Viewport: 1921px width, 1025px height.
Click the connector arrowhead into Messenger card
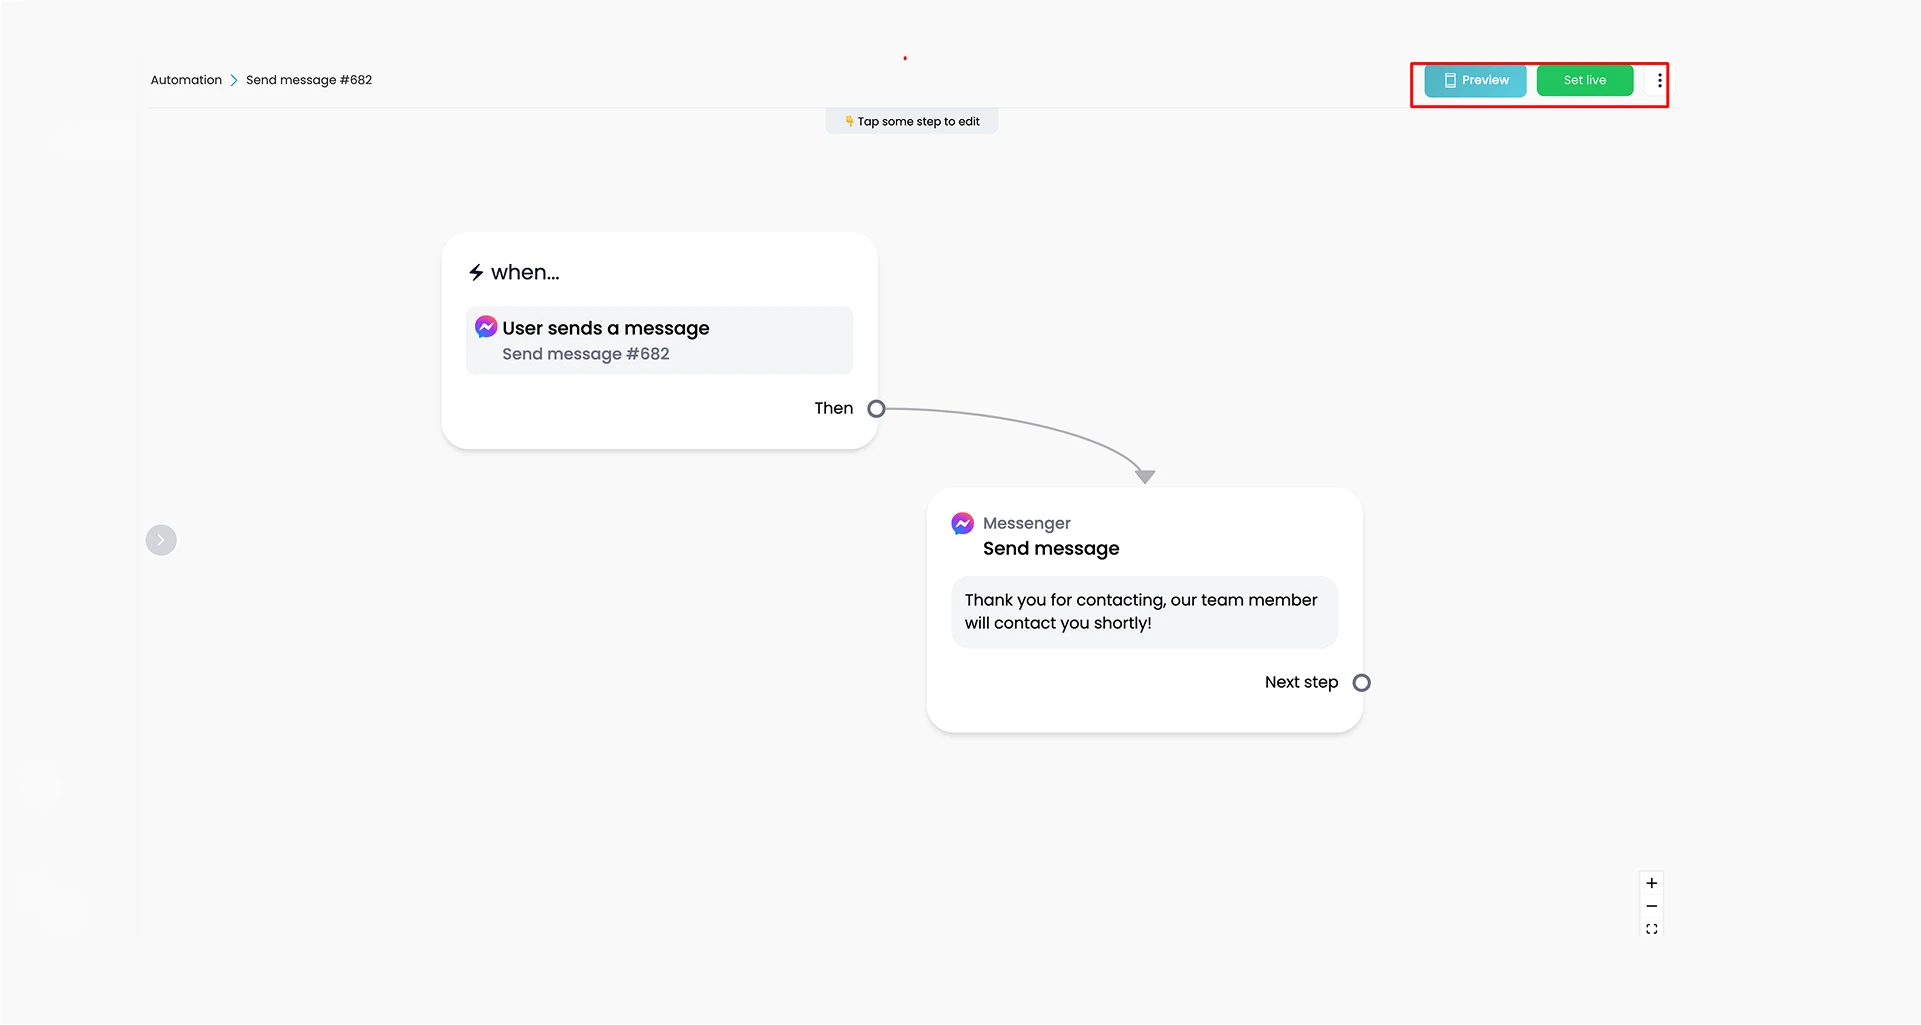point(1145,477)
